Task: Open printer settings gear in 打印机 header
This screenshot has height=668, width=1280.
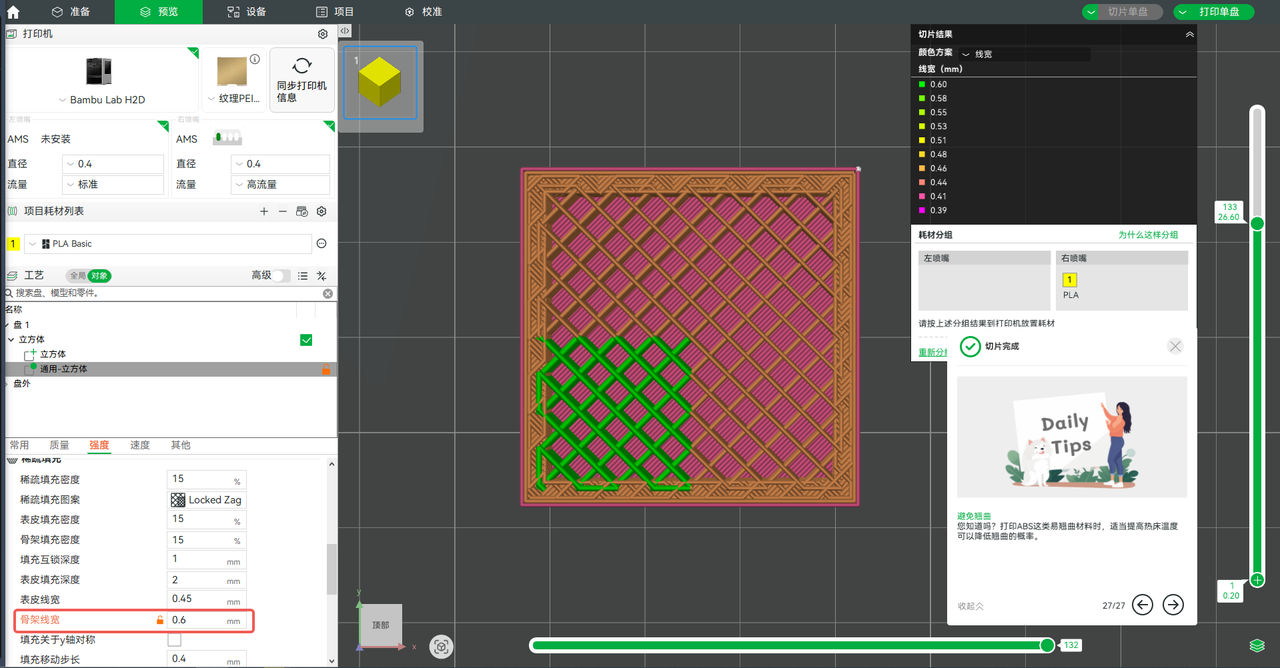Action: [323, 34]
